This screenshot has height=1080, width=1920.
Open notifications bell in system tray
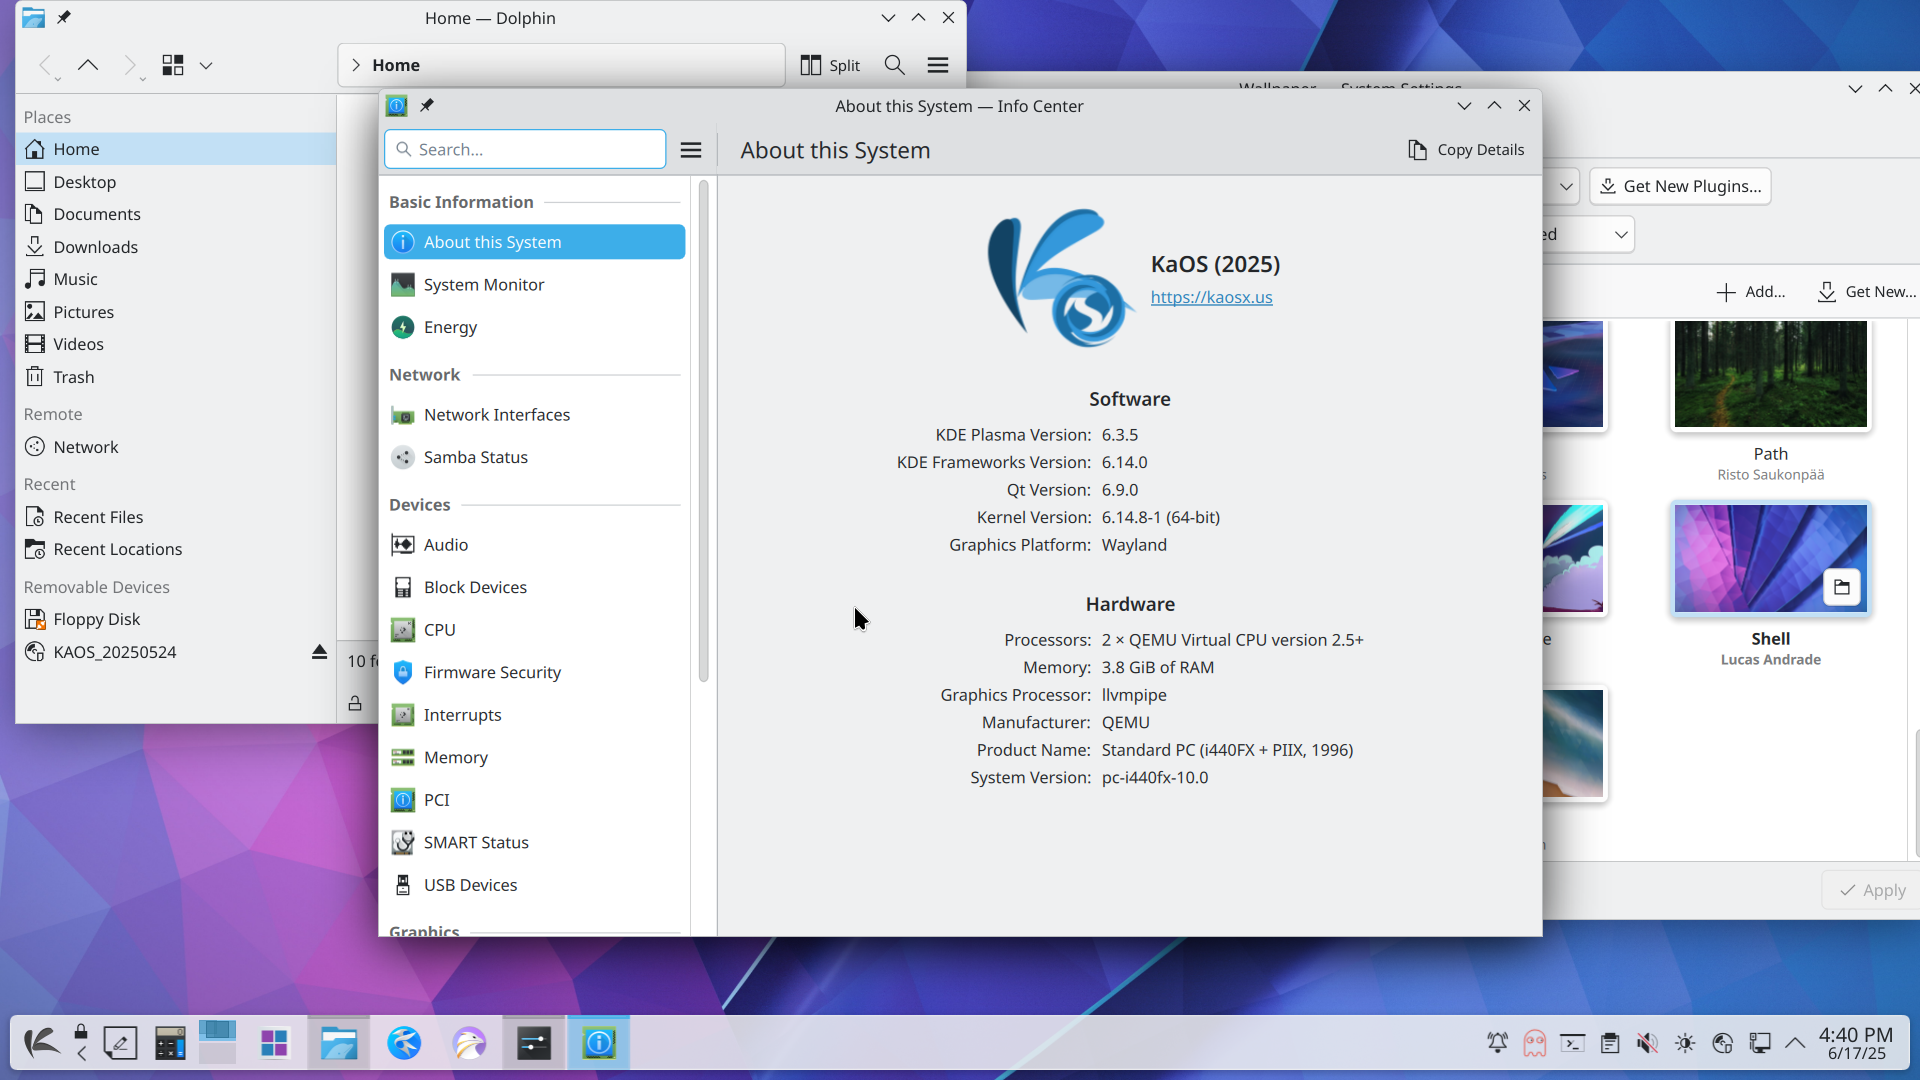(x=1497, y=1043)
